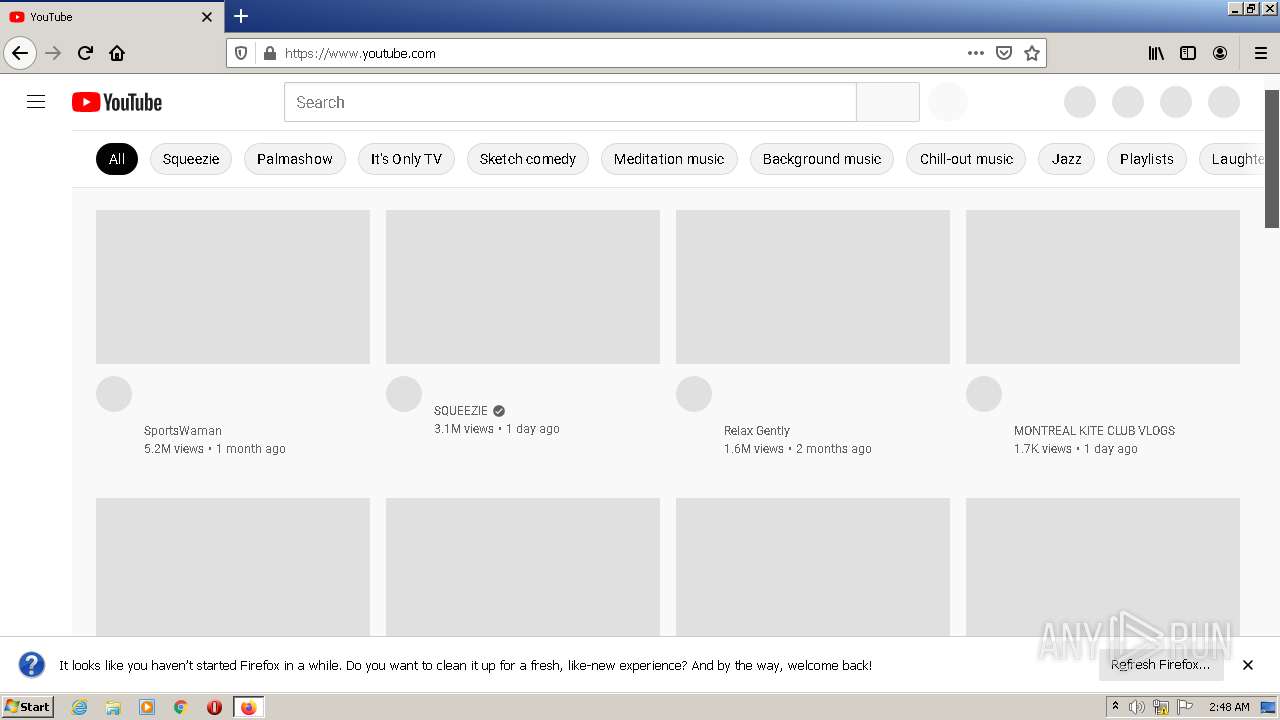The height and width of the screenshot is (720, 1280).
Task: Select the Background music chip
Action: (822, 159)
